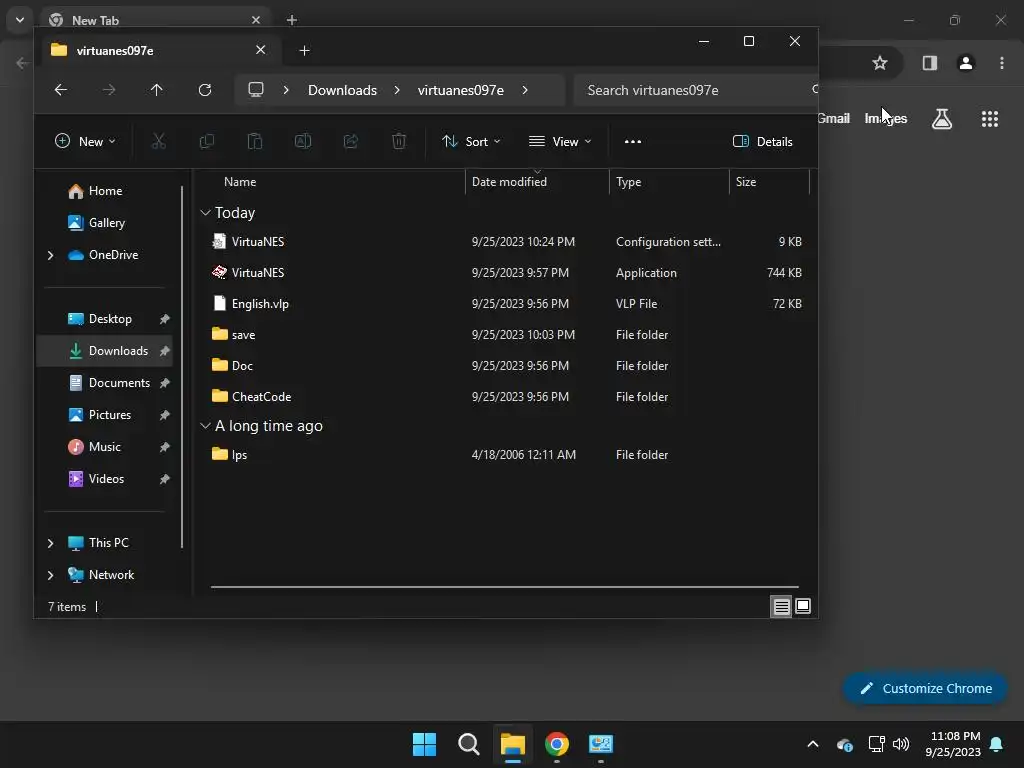This screenshot has height=768, width=1024.
Task: Click the Share icon in toolbar
Action: pyautogui.click(x=351, y=141)
